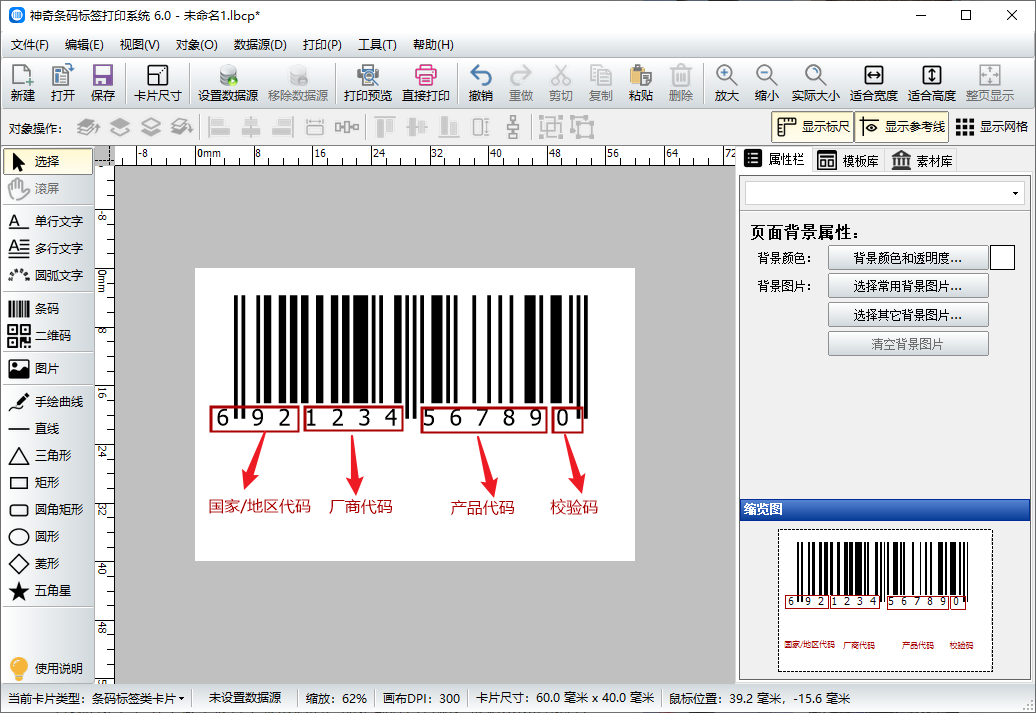Open the 使用说明 help bulb
The image size is (1036, 713).
tap(46, 668)
